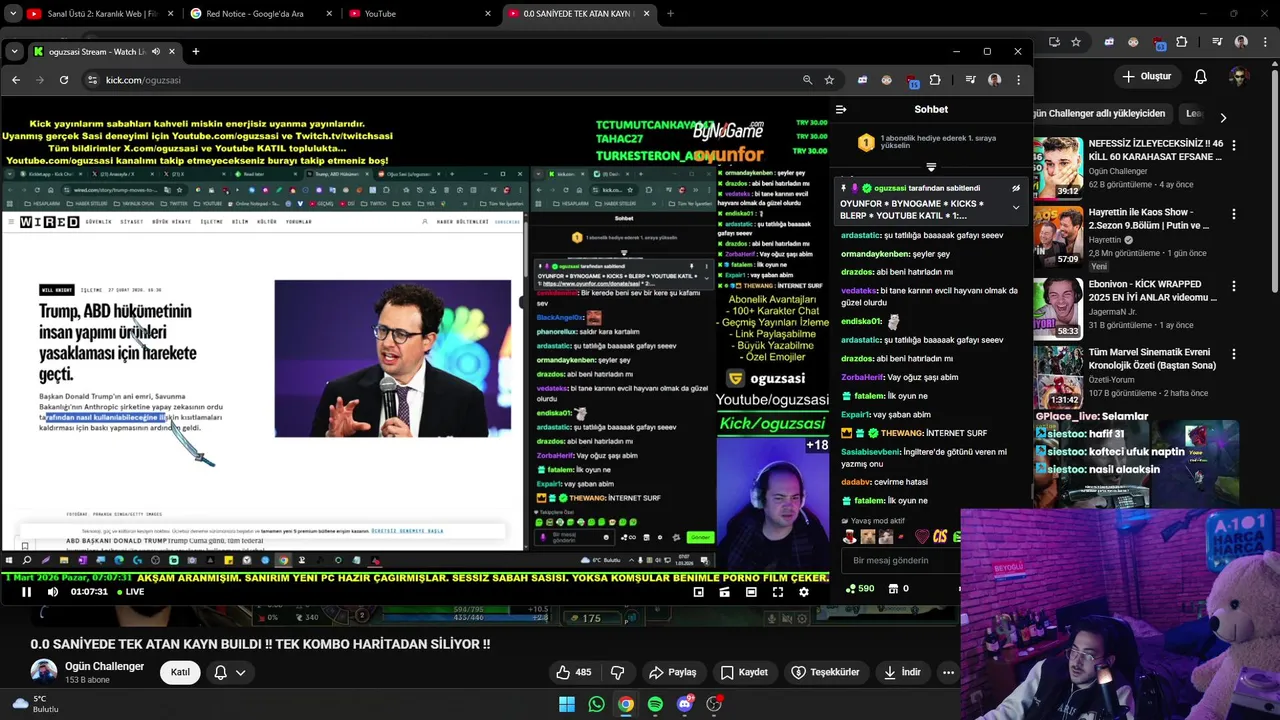Open more actions dots beside İndir
Image resolution: width=1280 pixels, height=720 pixels.
click(948, 672)
